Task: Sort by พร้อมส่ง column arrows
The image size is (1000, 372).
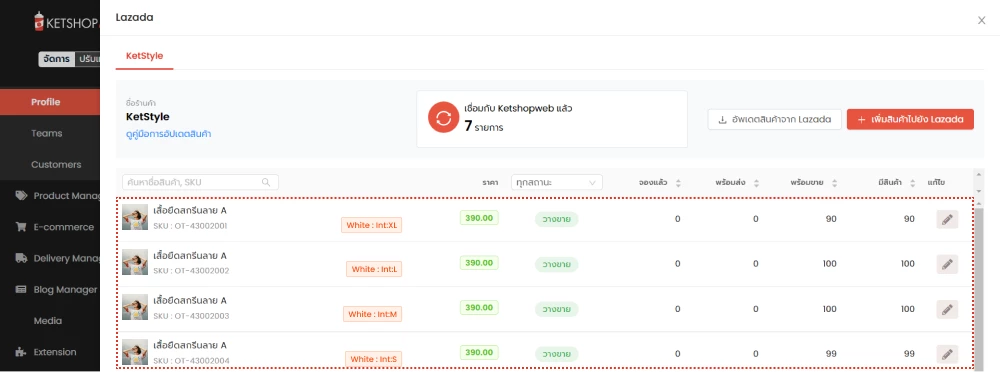Action: 756,183
